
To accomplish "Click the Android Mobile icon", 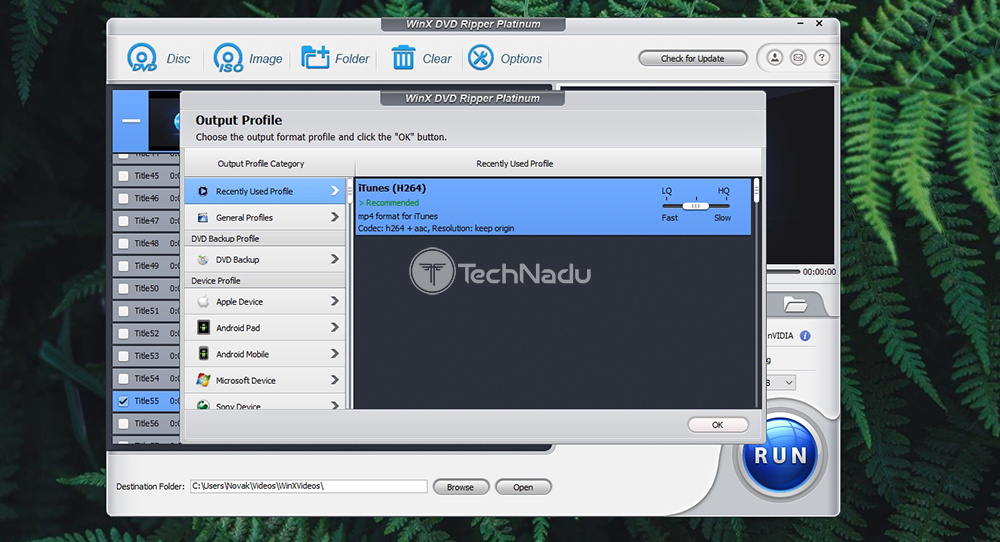I will click(203, 354).
